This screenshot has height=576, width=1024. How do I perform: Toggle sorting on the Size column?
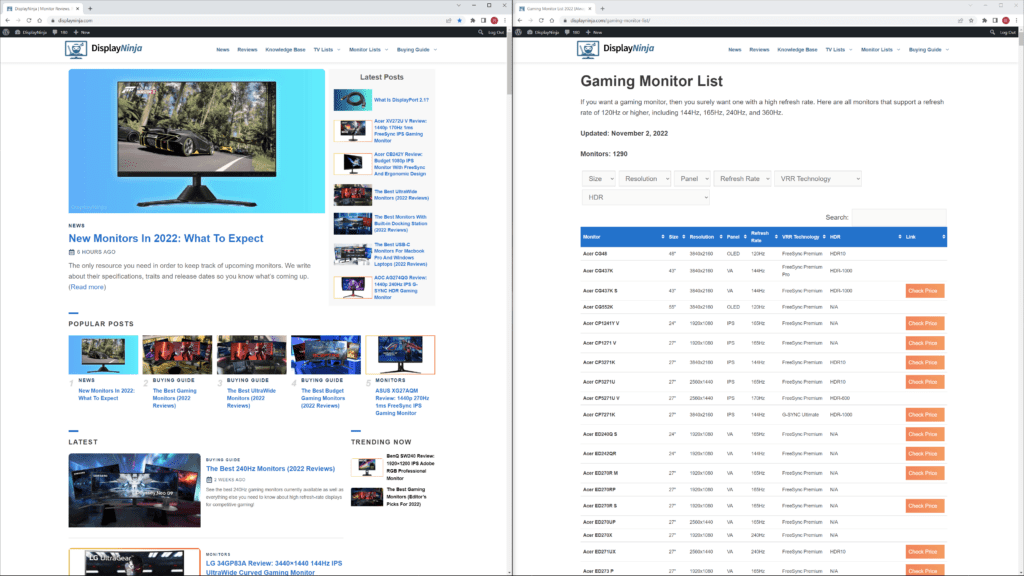[x=675, y=236]
